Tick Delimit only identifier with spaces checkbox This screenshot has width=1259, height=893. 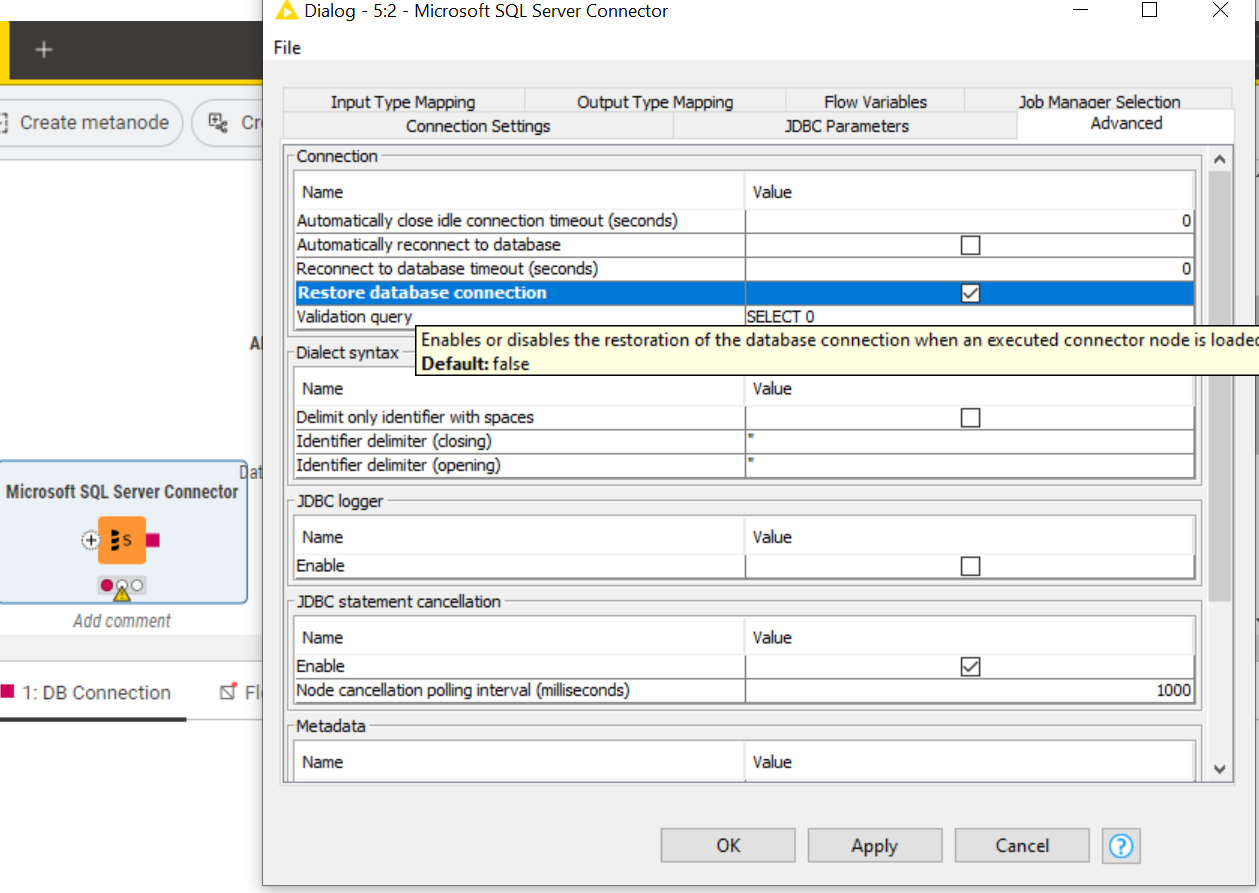[x=970, y=417]
